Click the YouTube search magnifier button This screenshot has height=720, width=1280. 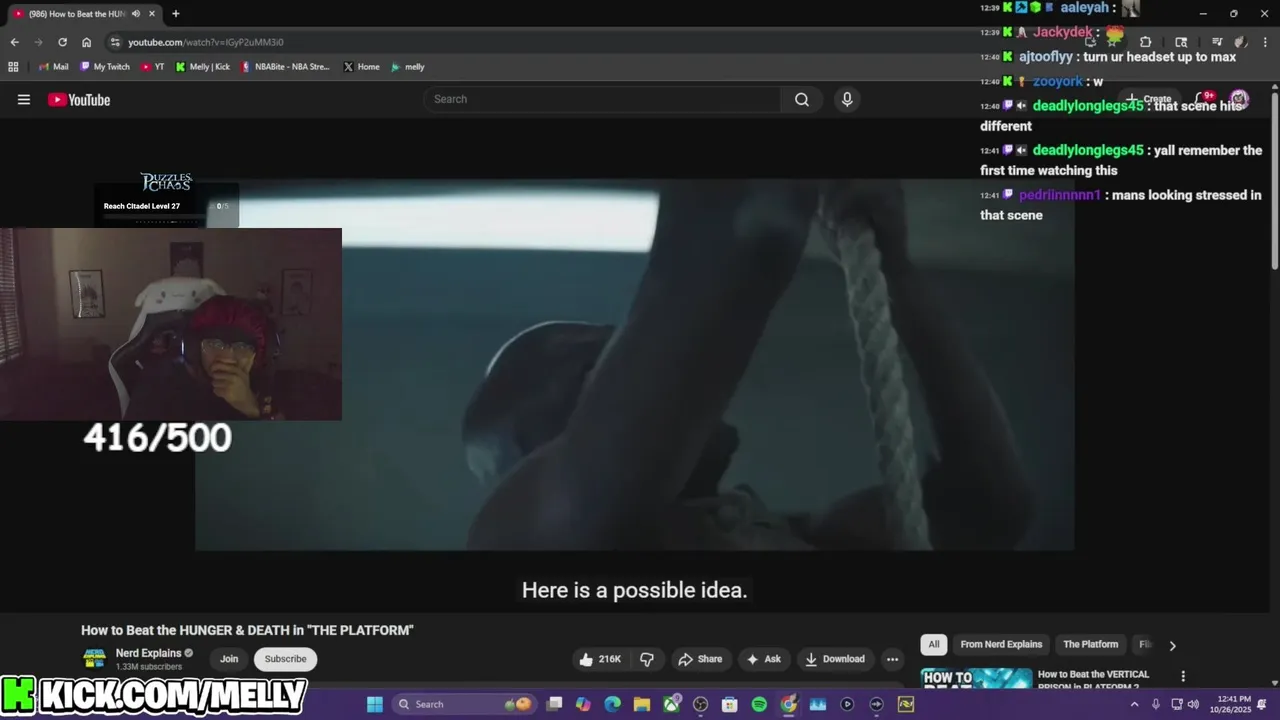(x=802, y=99)
